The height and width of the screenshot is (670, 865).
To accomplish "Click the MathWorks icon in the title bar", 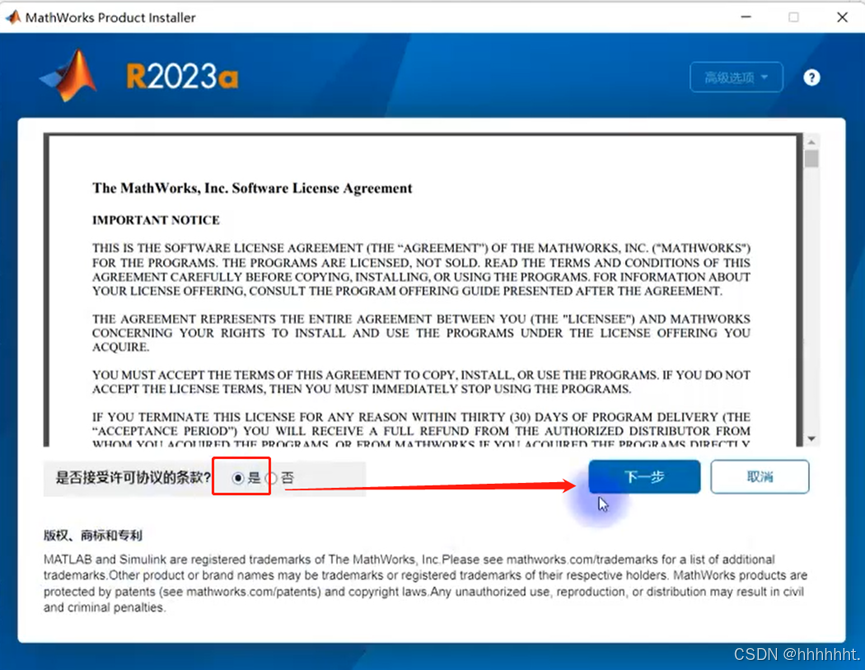I will click(13, 18).
